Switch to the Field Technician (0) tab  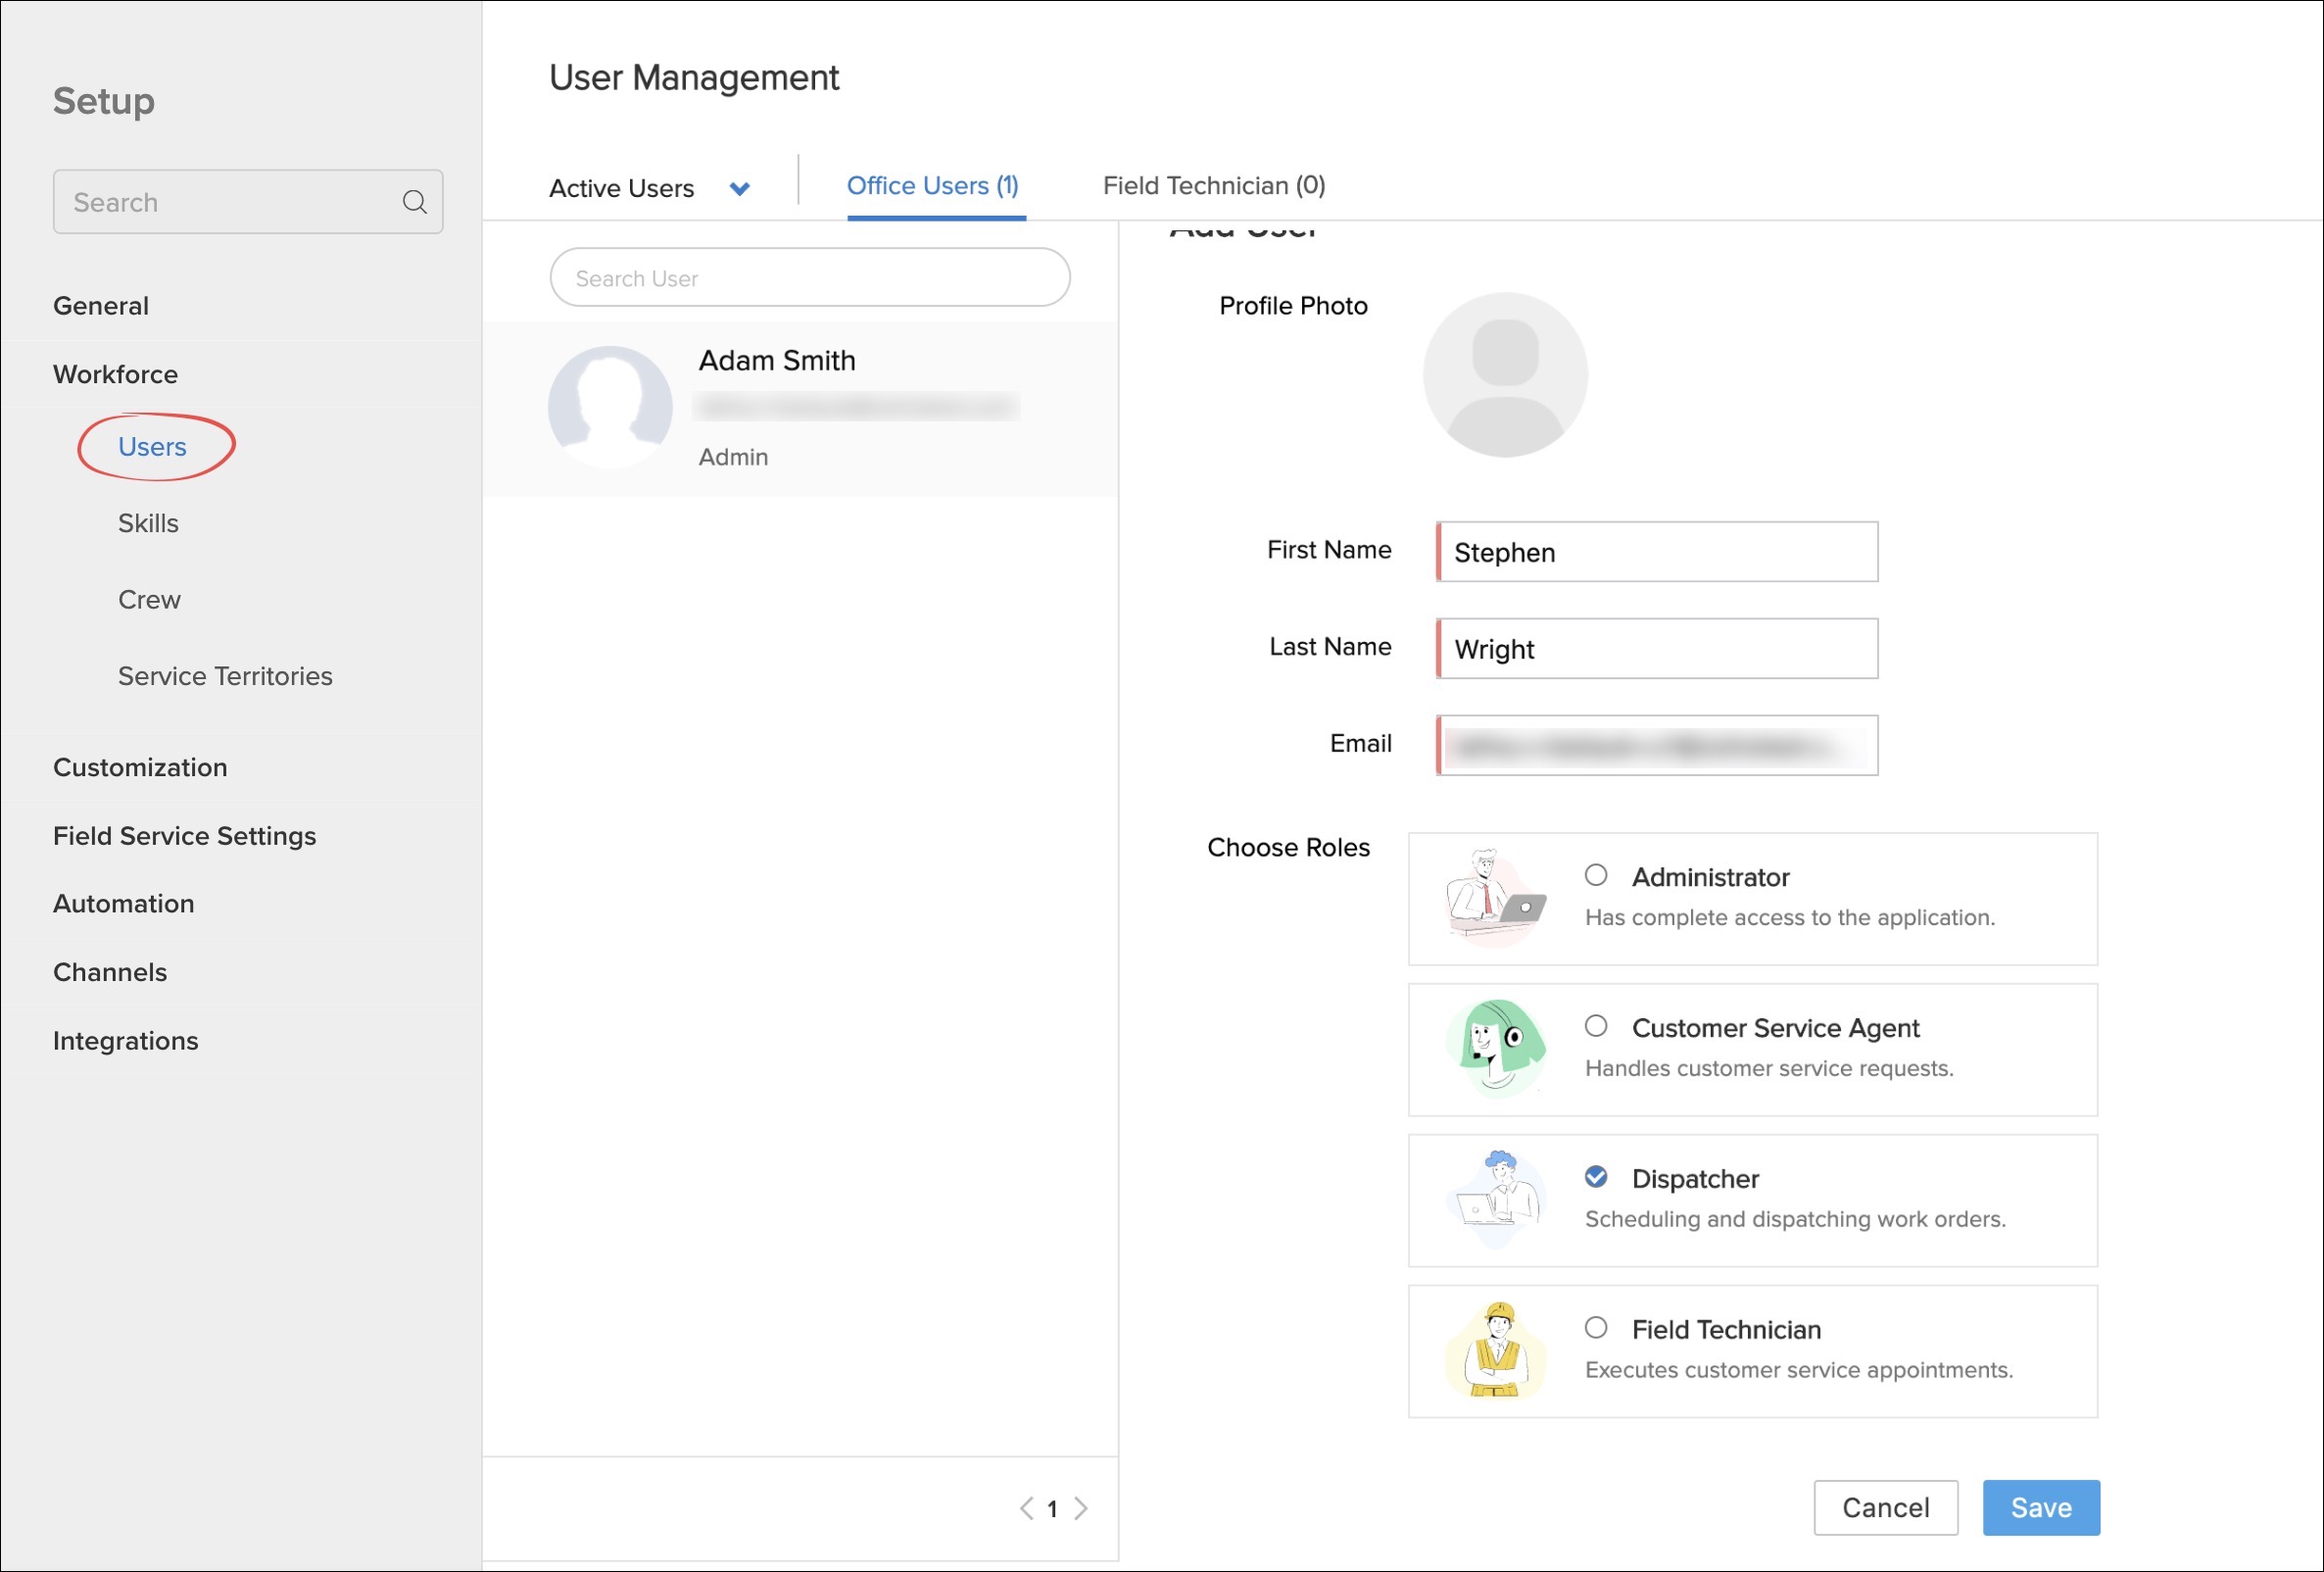(1214, 186)
